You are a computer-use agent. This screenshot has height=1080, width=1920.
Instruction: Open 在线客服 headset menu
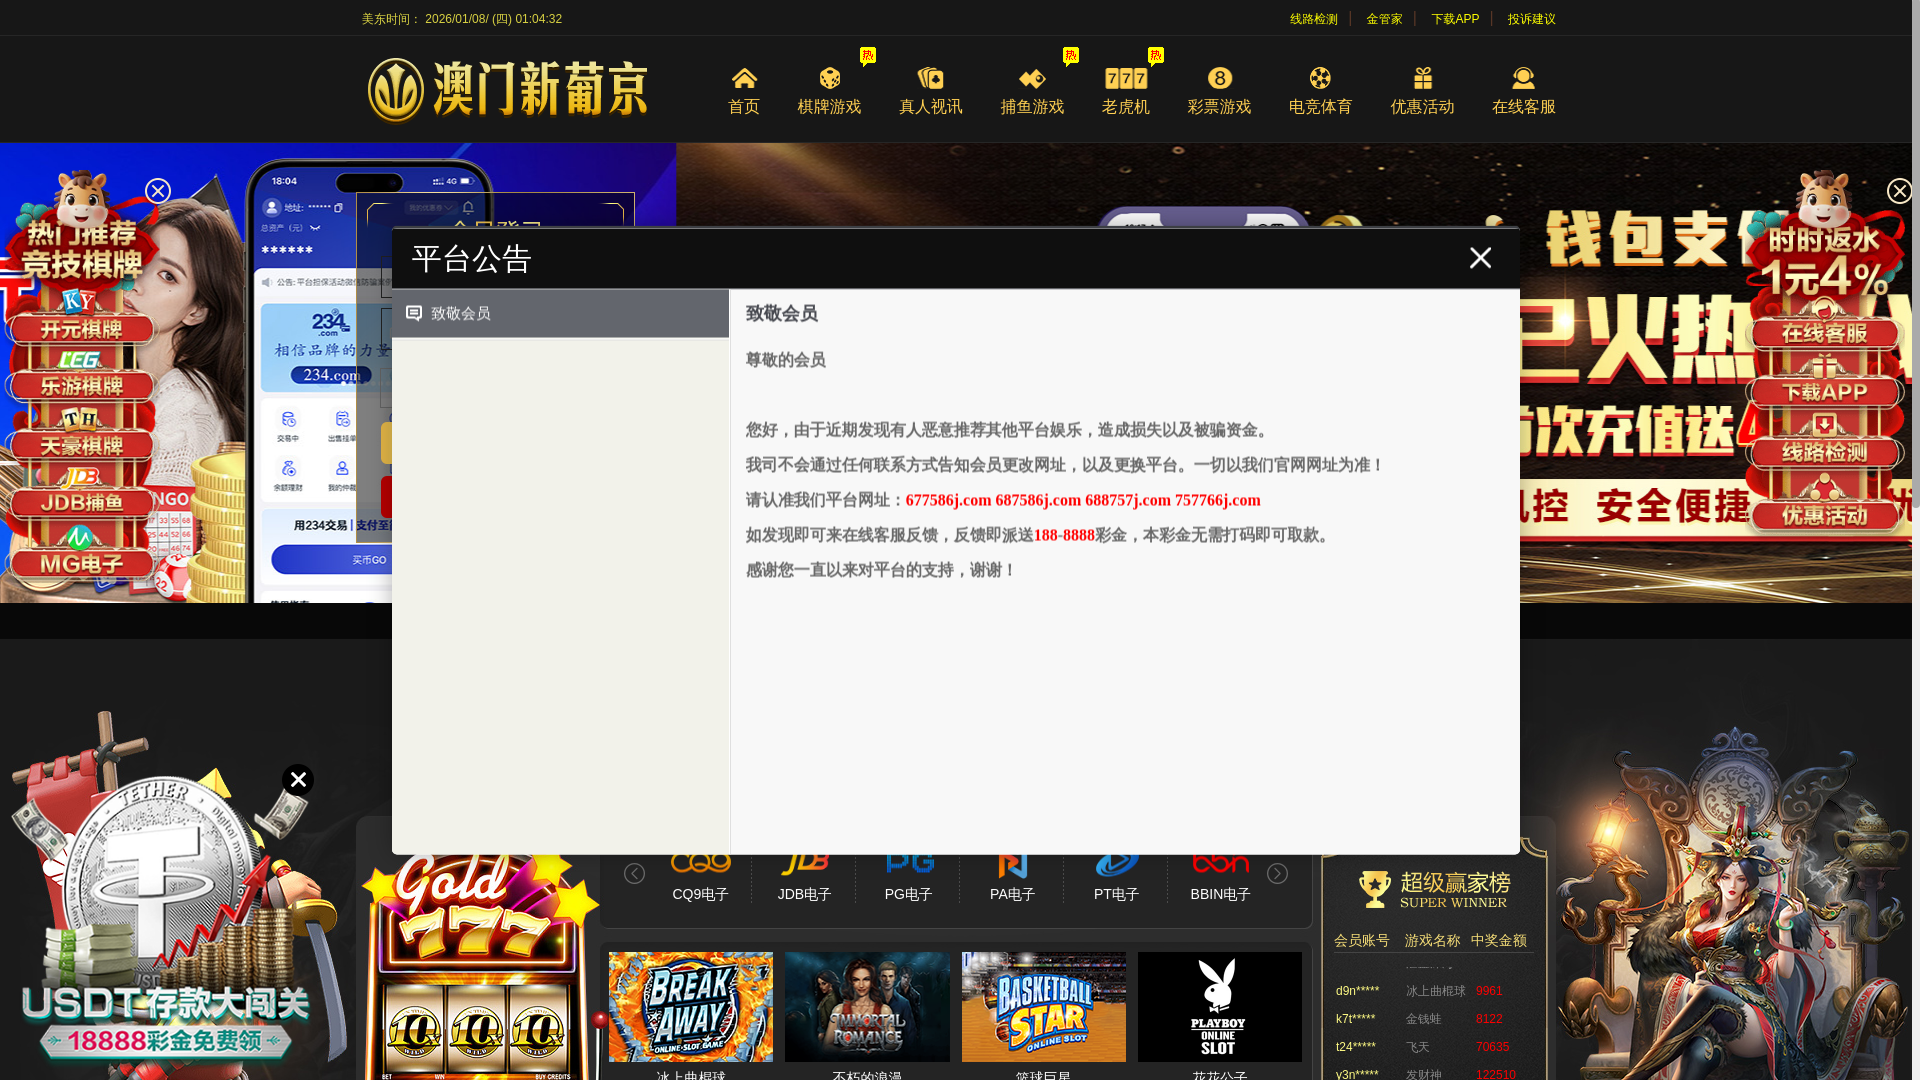(x=1524, y=91)
